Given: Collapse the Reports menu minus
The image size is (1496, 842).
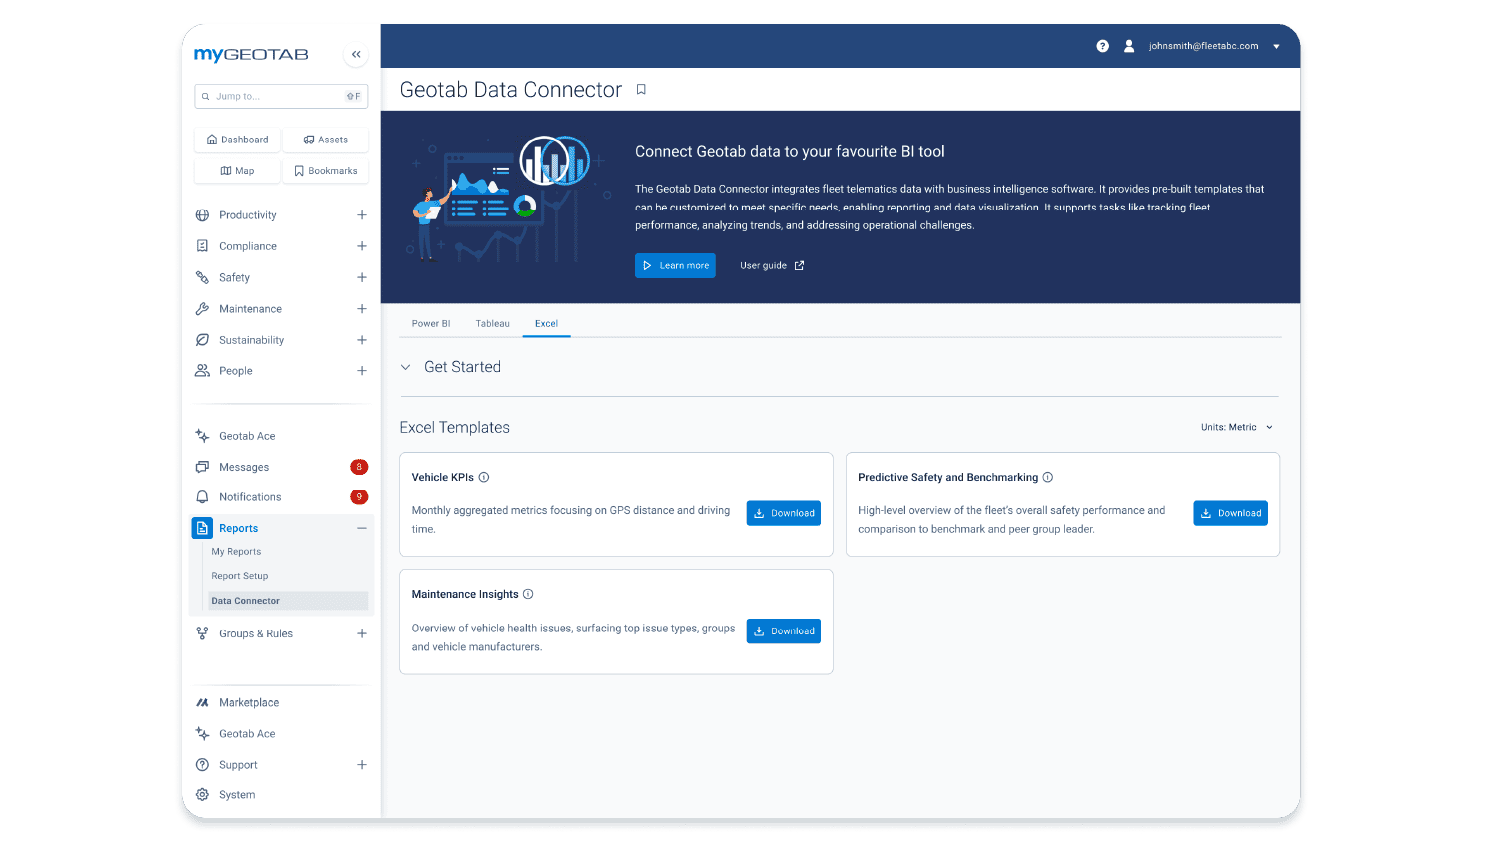Looking at the screenshot, I should point(362,528).
